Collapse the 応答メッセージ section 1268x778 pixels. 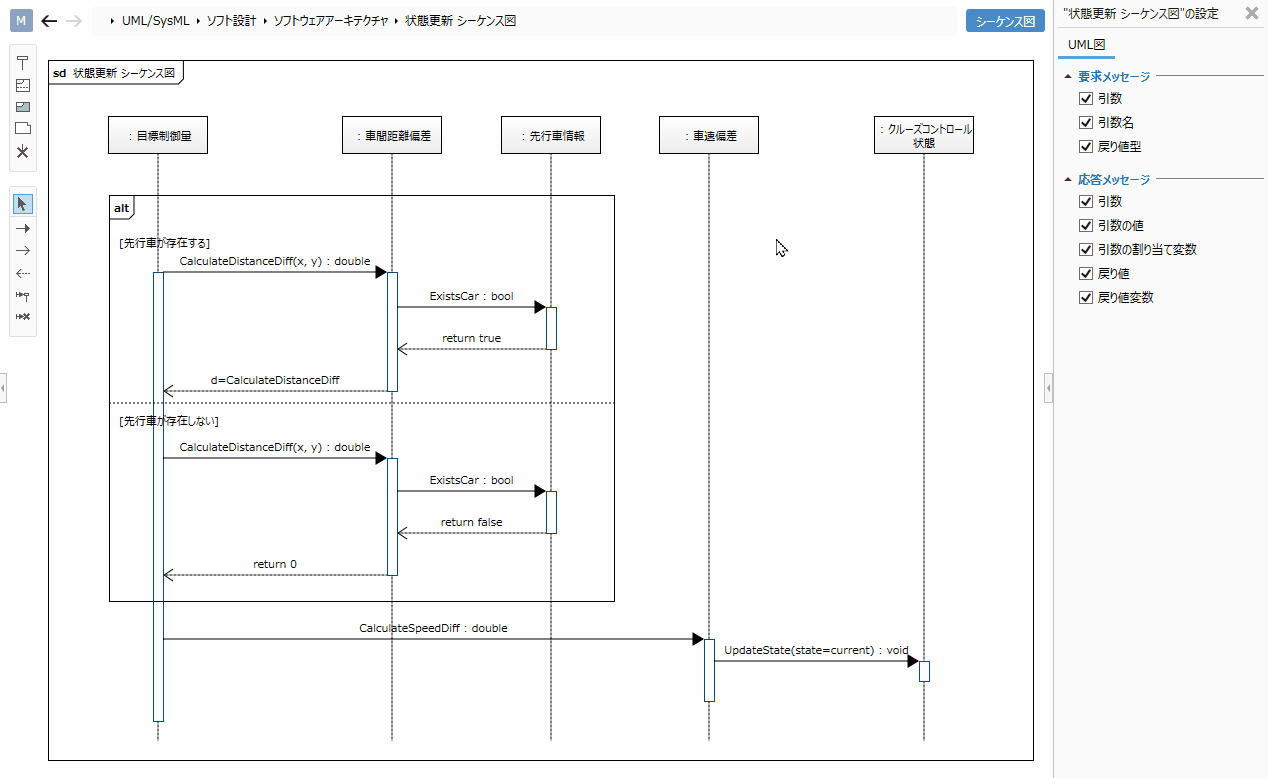pyautogui.click(x=1068, y=180)
